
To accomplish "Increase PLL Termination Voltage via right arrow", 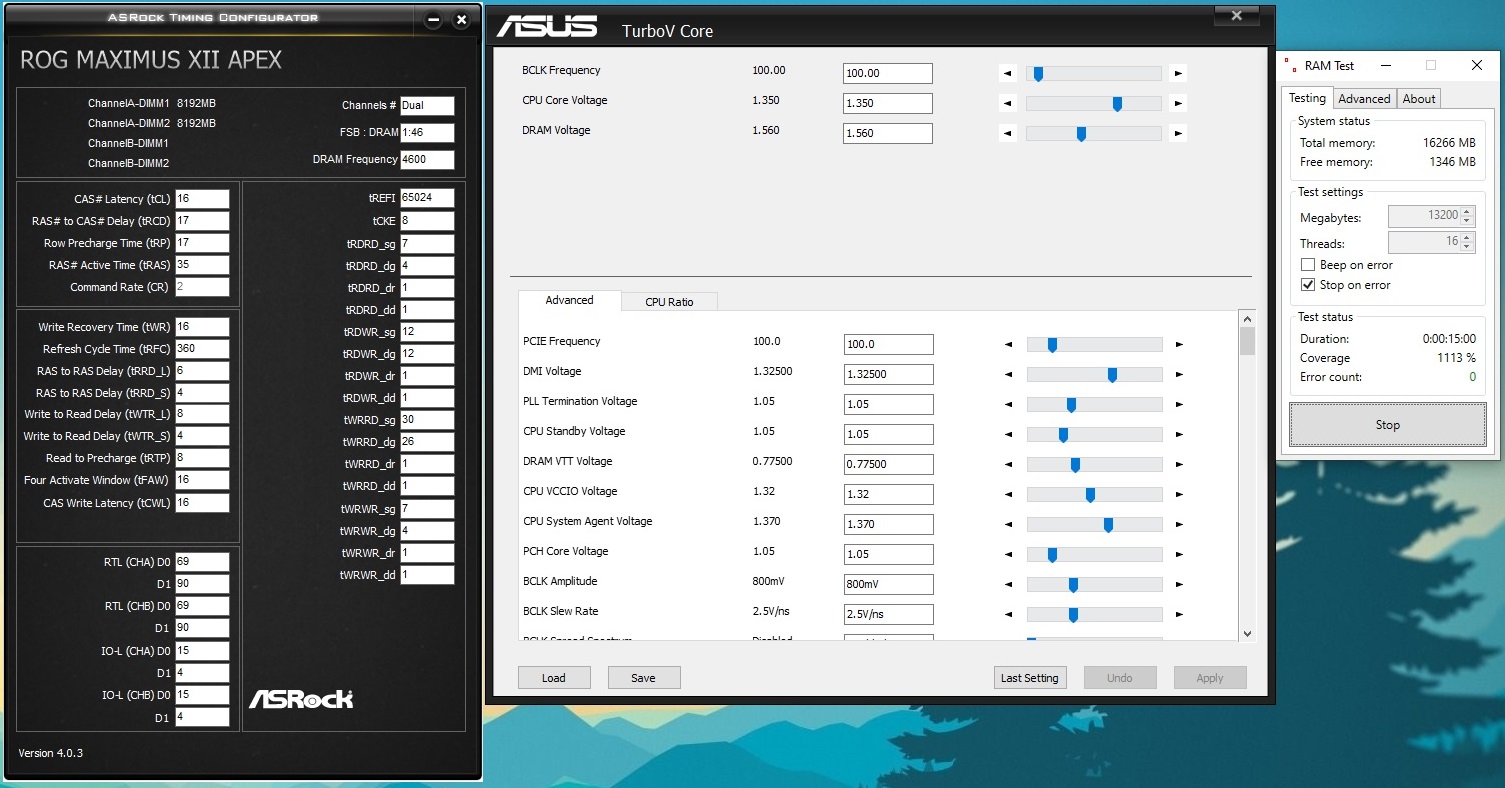I will click(x=1179, y=404).
